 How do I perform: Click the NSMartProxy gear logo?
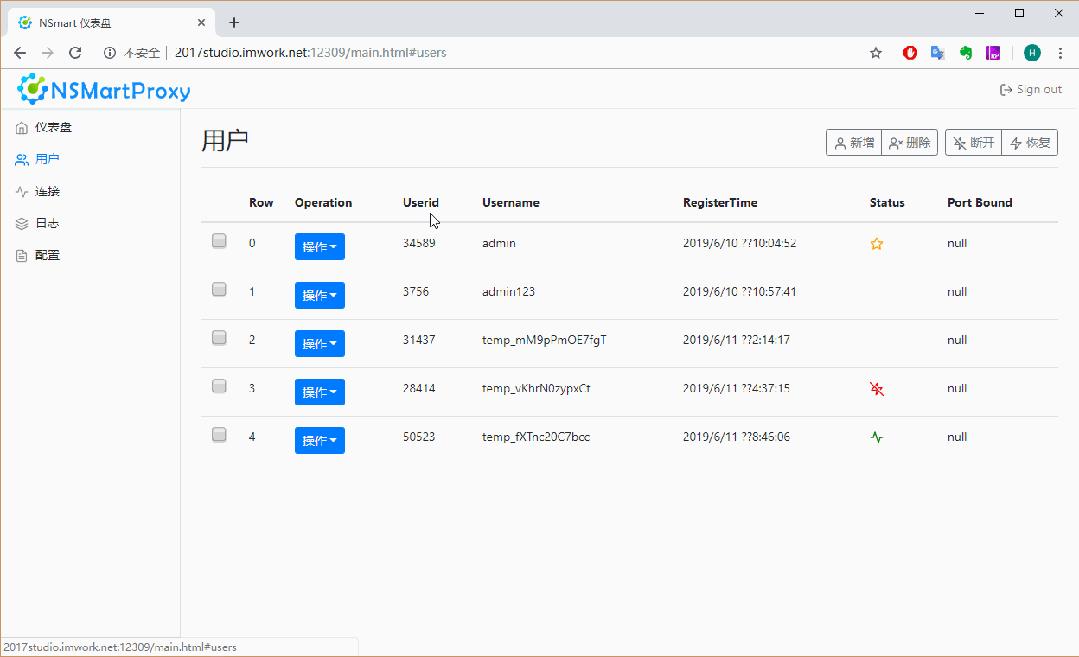click(x=30, y=90)
